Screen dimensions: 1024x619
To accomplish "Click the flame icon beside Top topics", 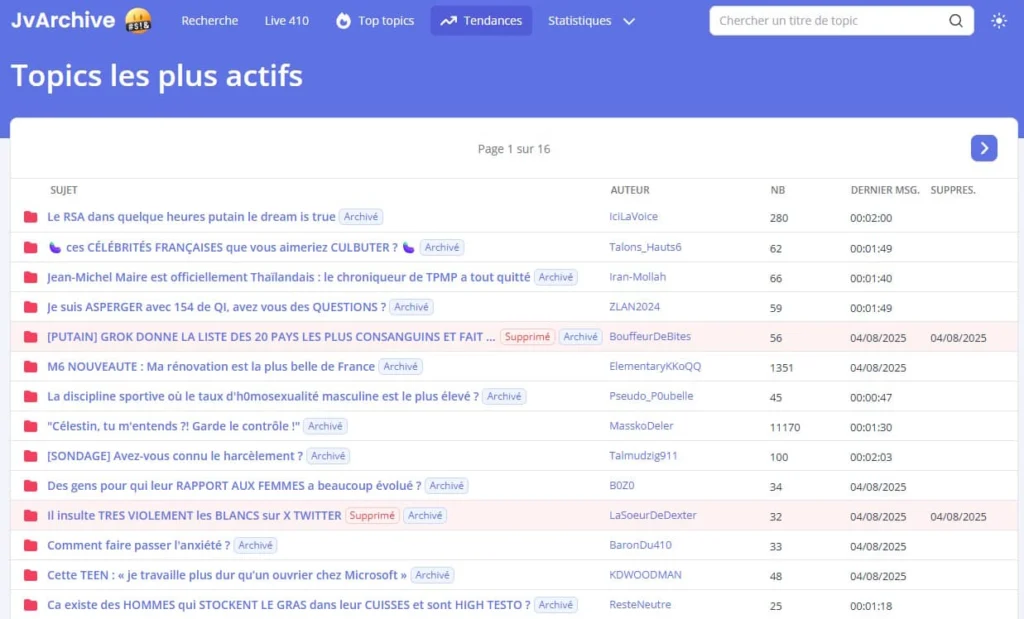I will click(344, 21).
